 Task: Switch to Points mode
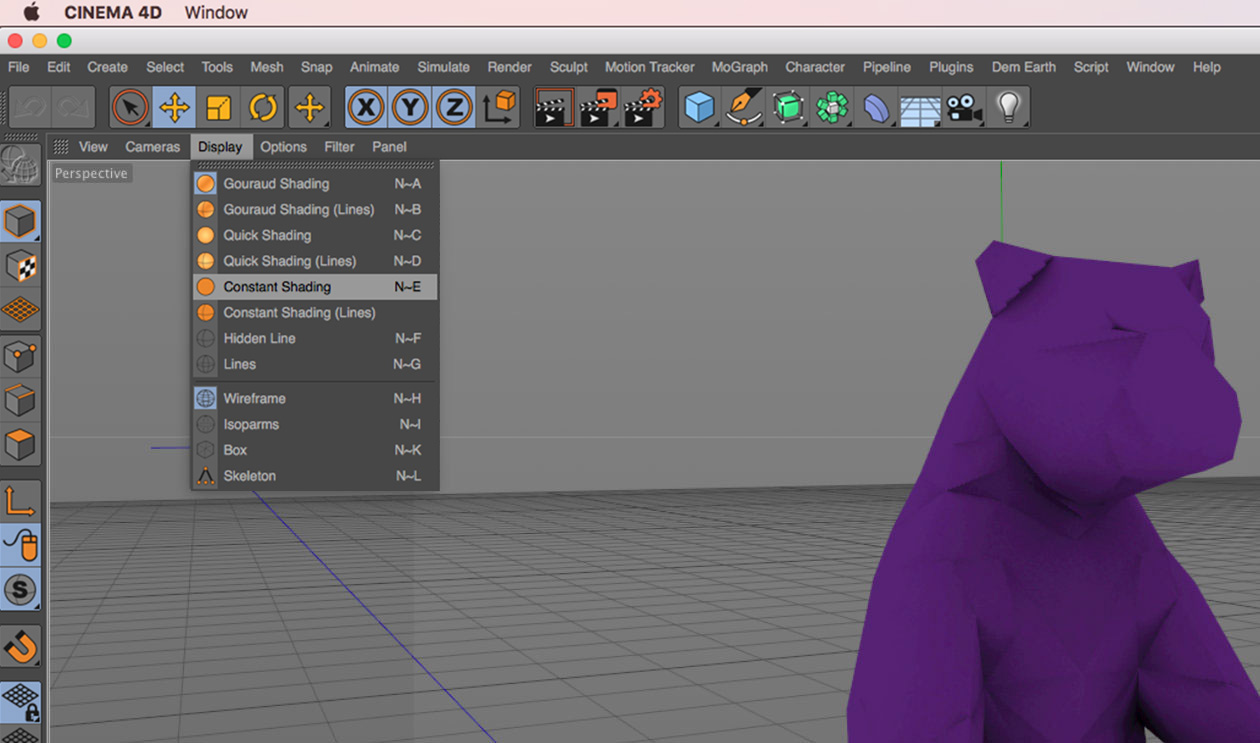click(20, 356)
